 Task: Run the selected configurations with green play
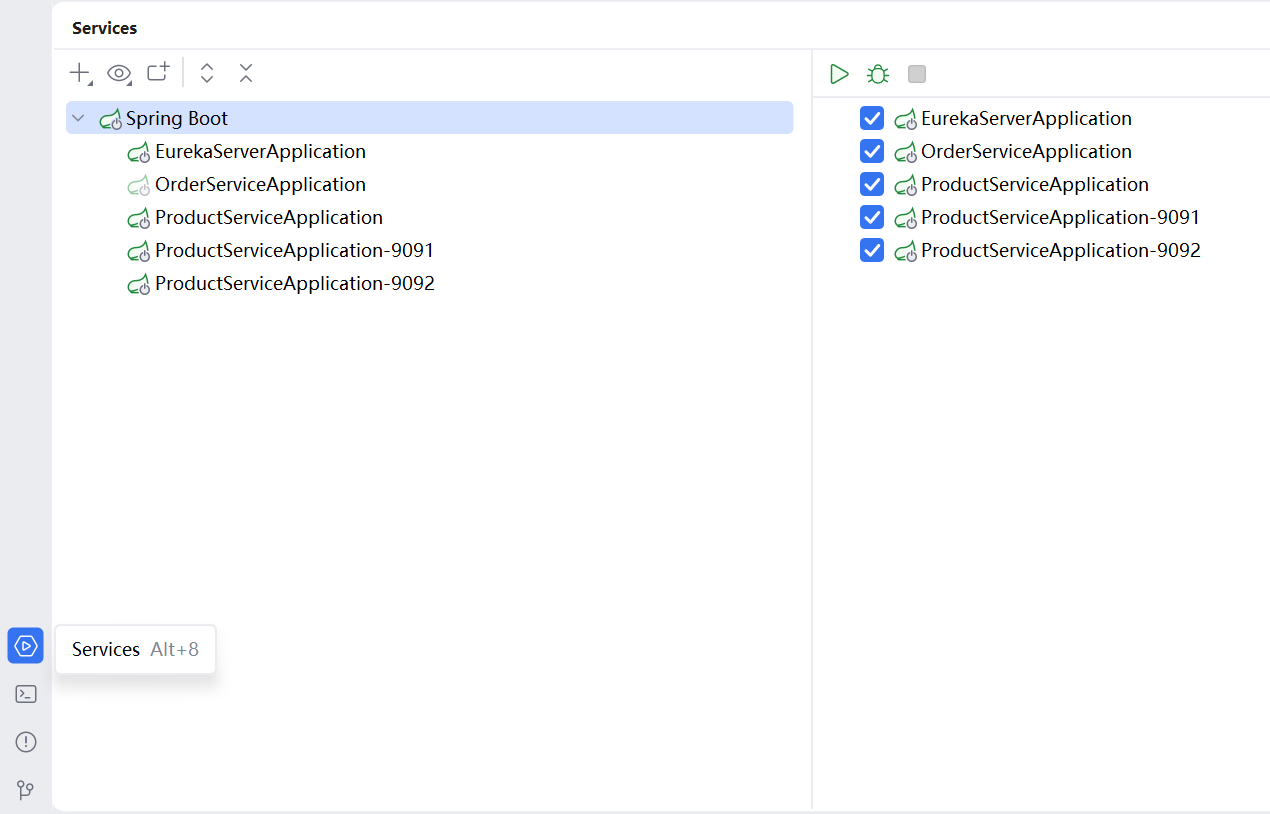839,74
